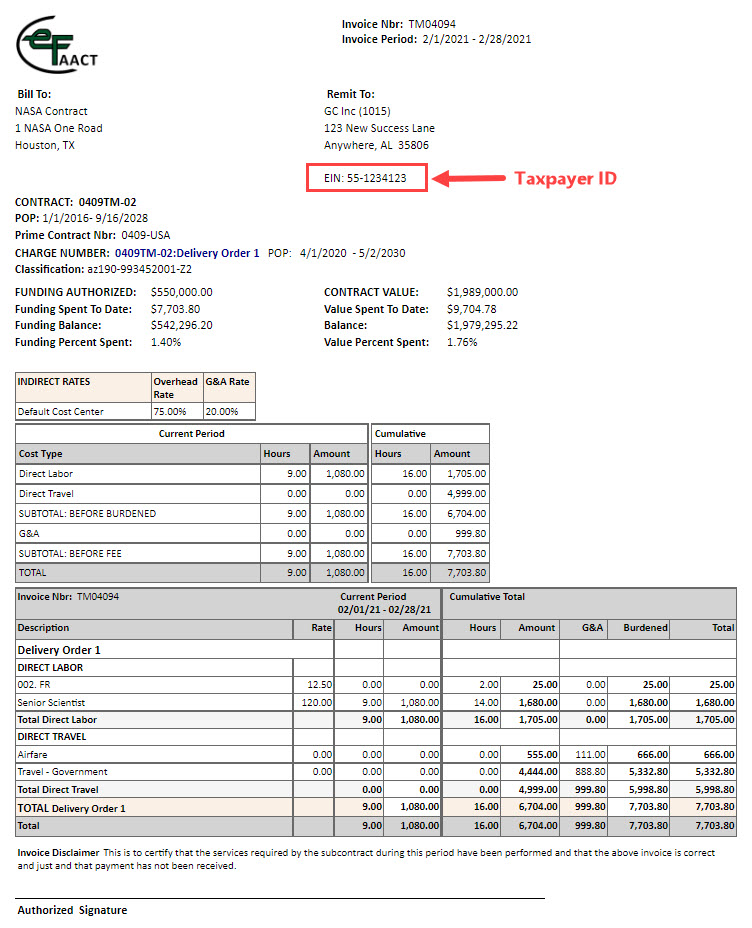Image resolution: width=752 pixels, height=928 pixels.
Task: Select the Overhead Rate column header
Action: tap(176, 388)
